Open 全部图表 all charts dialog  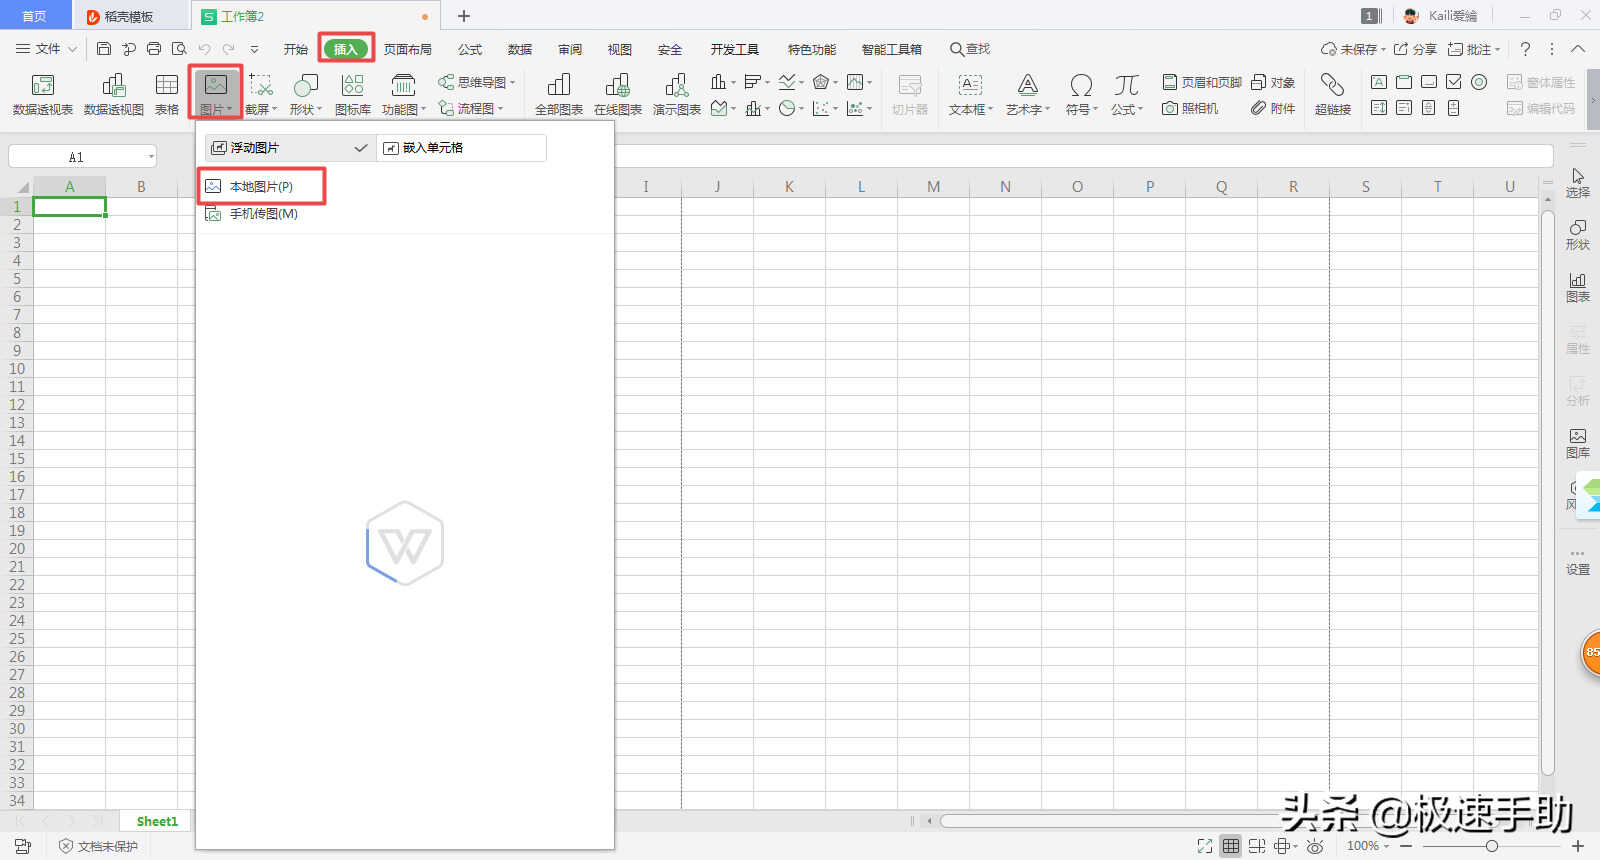[559, 95]
